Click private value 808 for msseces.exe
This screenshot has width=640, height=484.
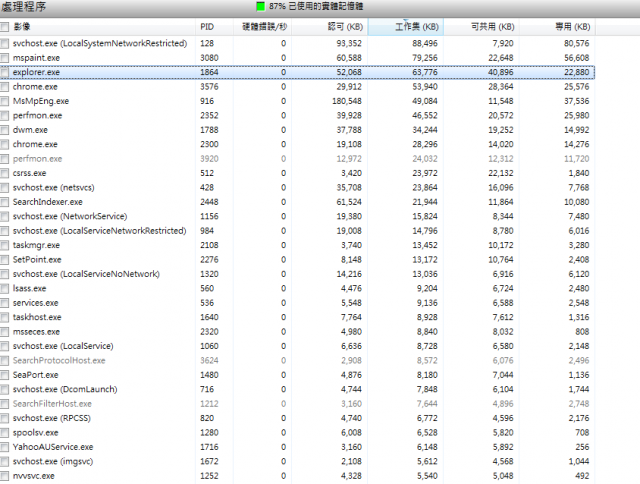(582, 332)
